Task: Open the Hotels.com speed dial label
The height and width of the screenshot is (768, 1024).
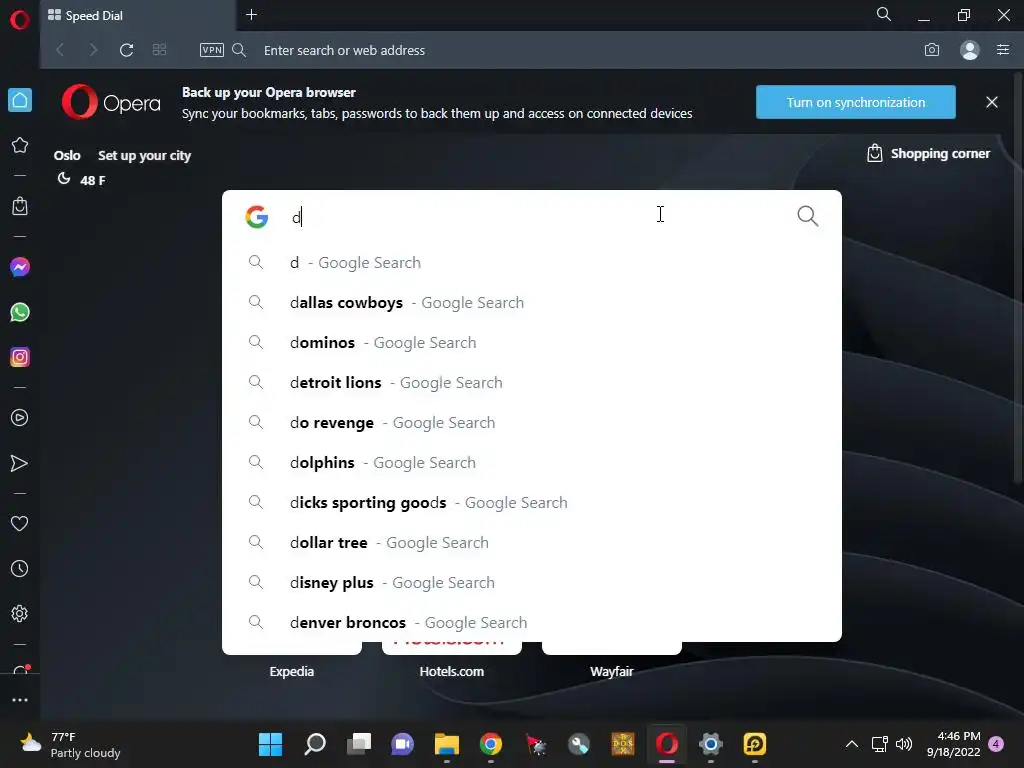Action: pyautogui.click(x=451, y=671)
